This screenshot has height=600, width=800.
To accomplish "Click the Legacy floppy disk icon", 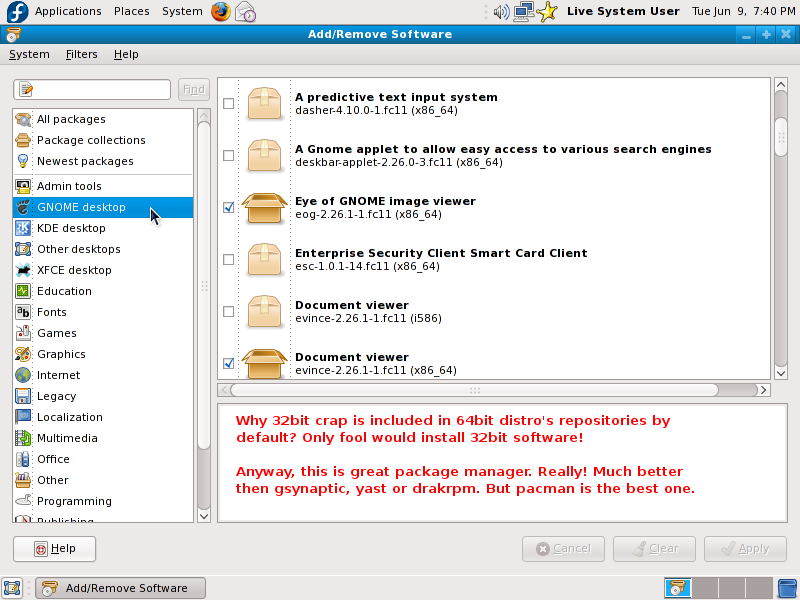I will click(x=23, y=396).
